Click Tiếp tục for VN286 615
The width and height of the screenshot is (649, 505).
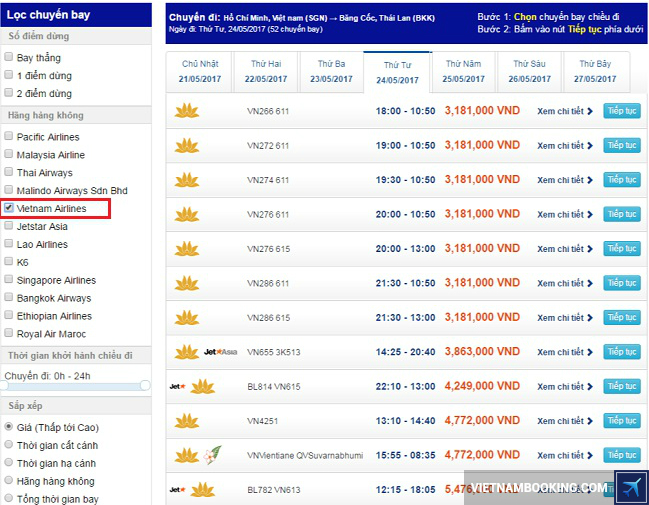pos(622,317)
